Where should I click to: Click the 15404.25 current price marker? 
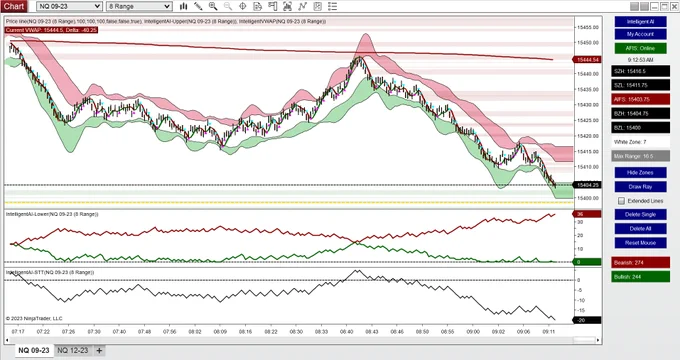pyautogui.click(x=587, y=185)
